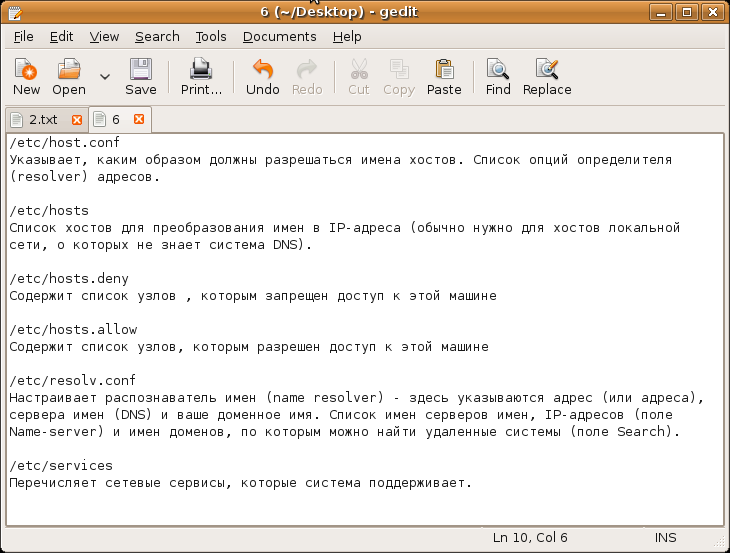Screen dimensions: 730x553
Task: Select the tab named 6
Action: point(115,120)
